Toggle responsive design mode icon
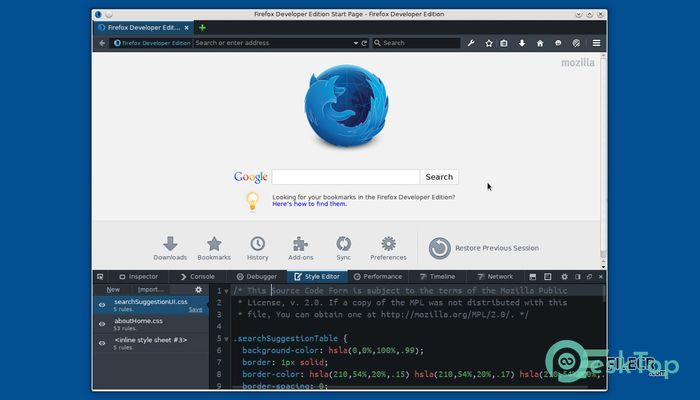Image resolution: width=700 pixels, height=400 pixels. coord(548,277)
